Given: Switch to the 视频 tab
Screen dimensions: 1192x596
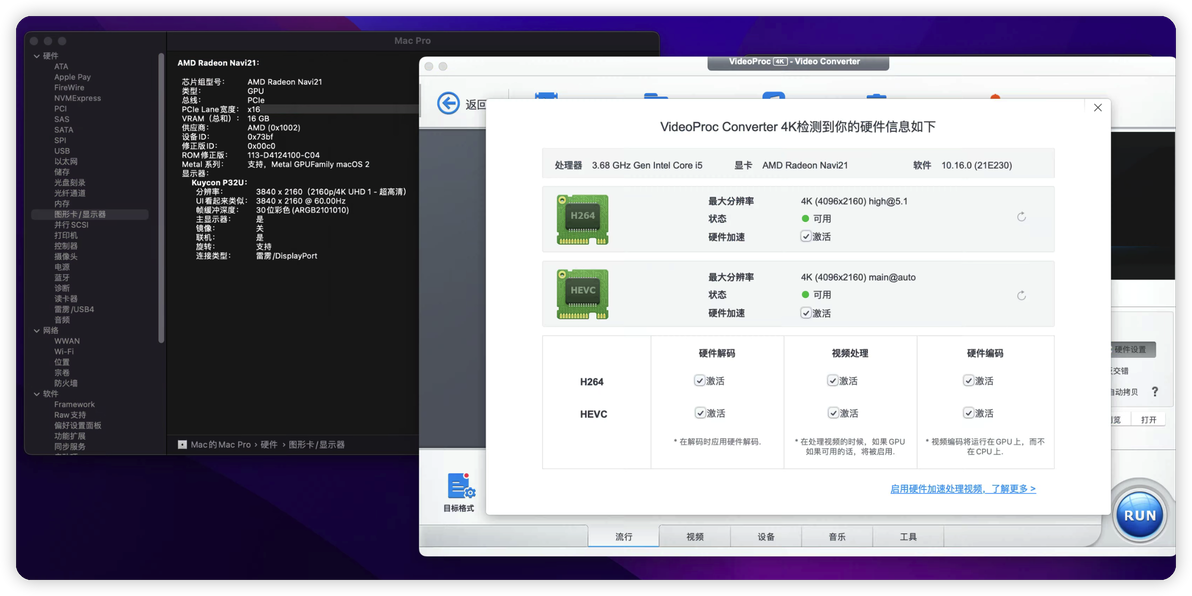Looking at the screenshot, I should click(695, 537).
